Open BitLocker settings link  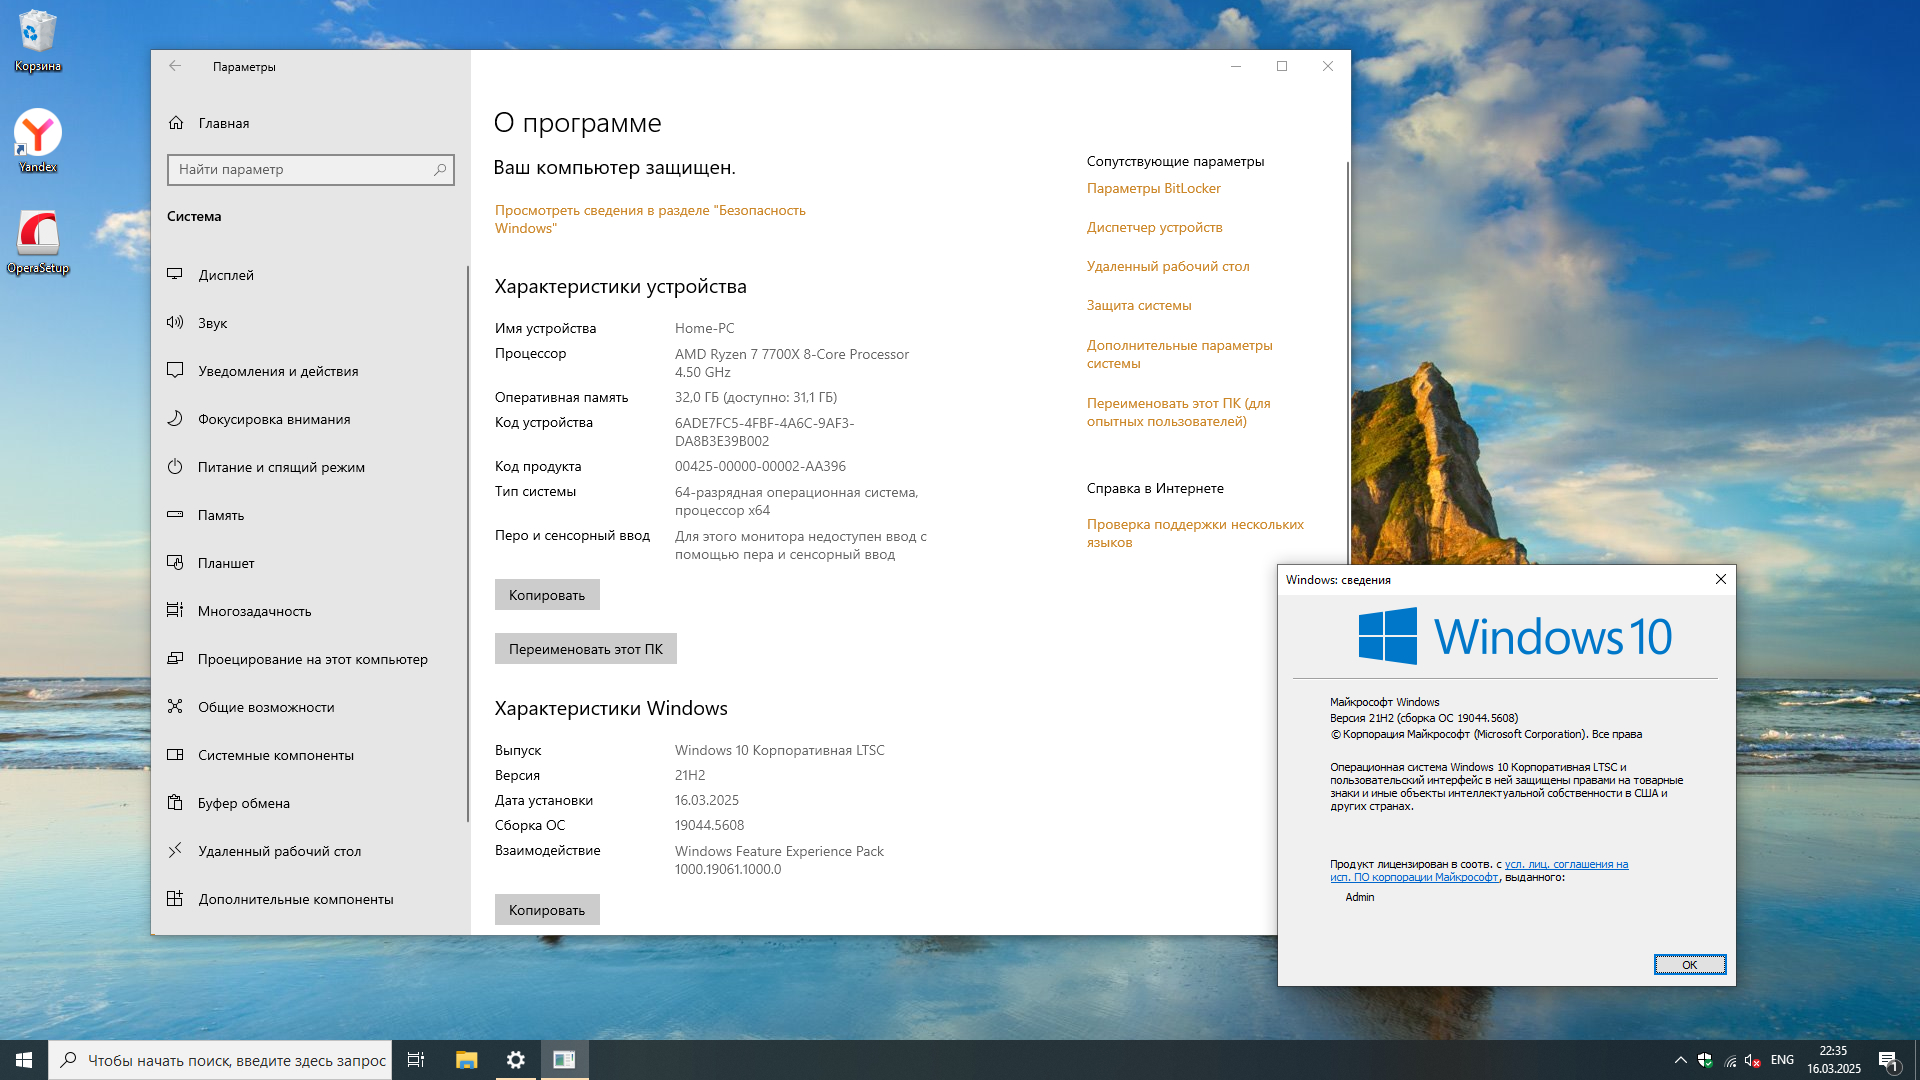1153,188
